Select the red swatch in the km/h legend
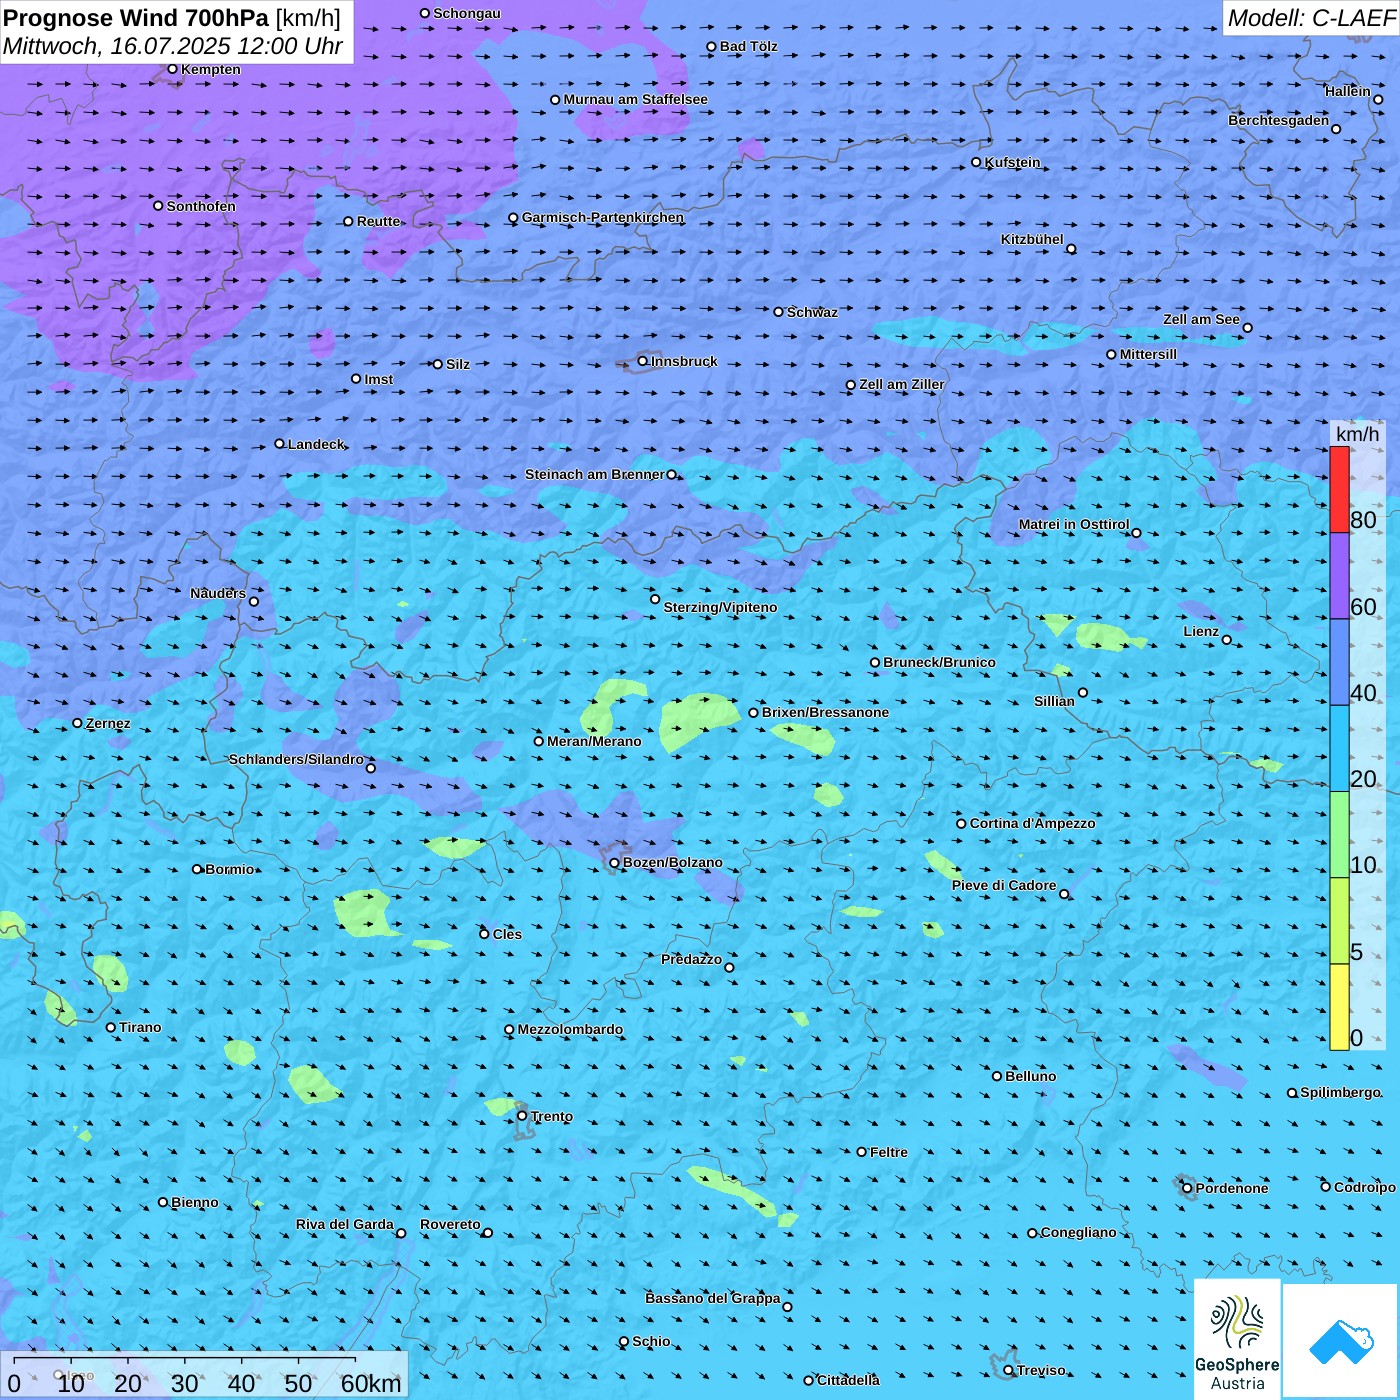The image size is (1400, 1400). point(1339,489)
